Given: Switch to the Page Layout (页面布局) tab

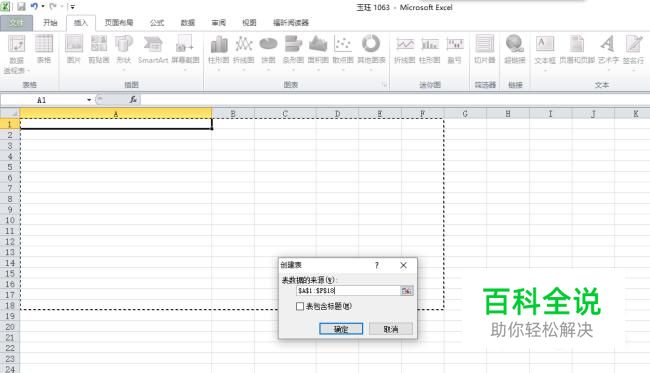Looking at the screenshot, I should [119, 22].
